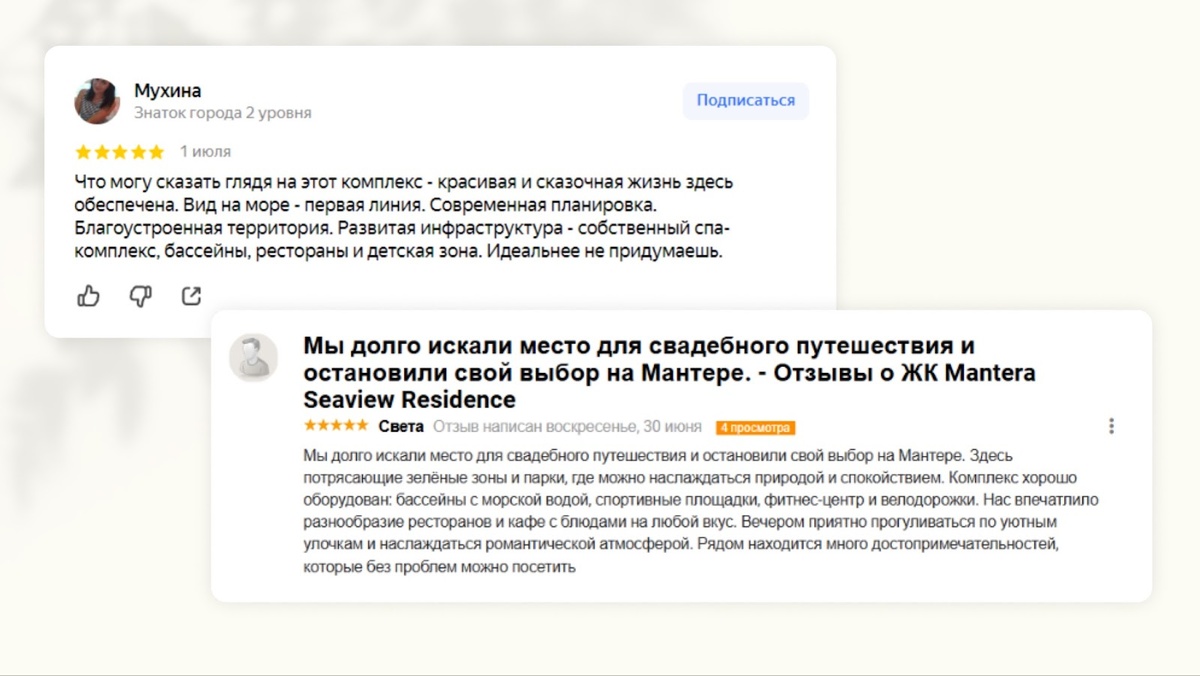Image resolution: width=1200 pixels, height=676 pixels.
Task: Click the orange 4 просмотра badge
Action: (x=755, y=428)
